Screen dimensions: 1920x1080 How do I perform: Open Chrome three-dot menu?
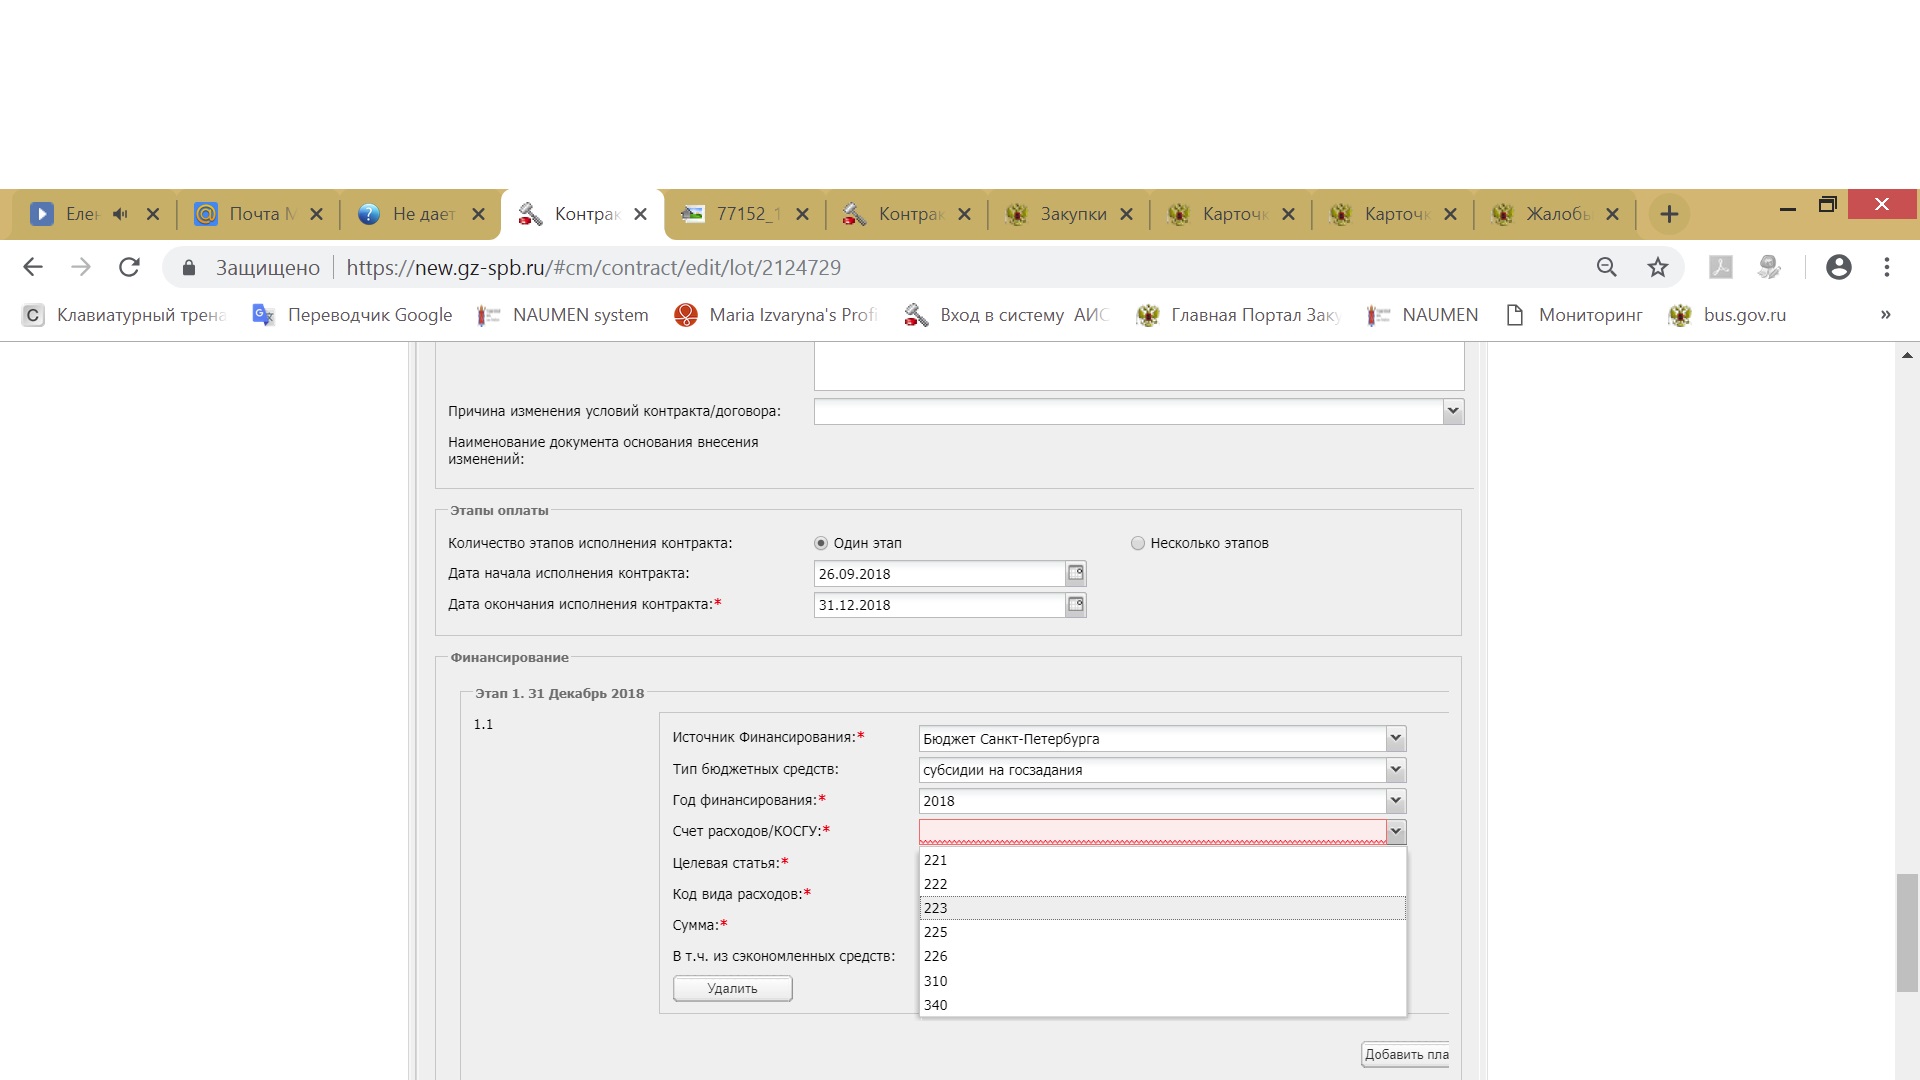click(1886, 267)
